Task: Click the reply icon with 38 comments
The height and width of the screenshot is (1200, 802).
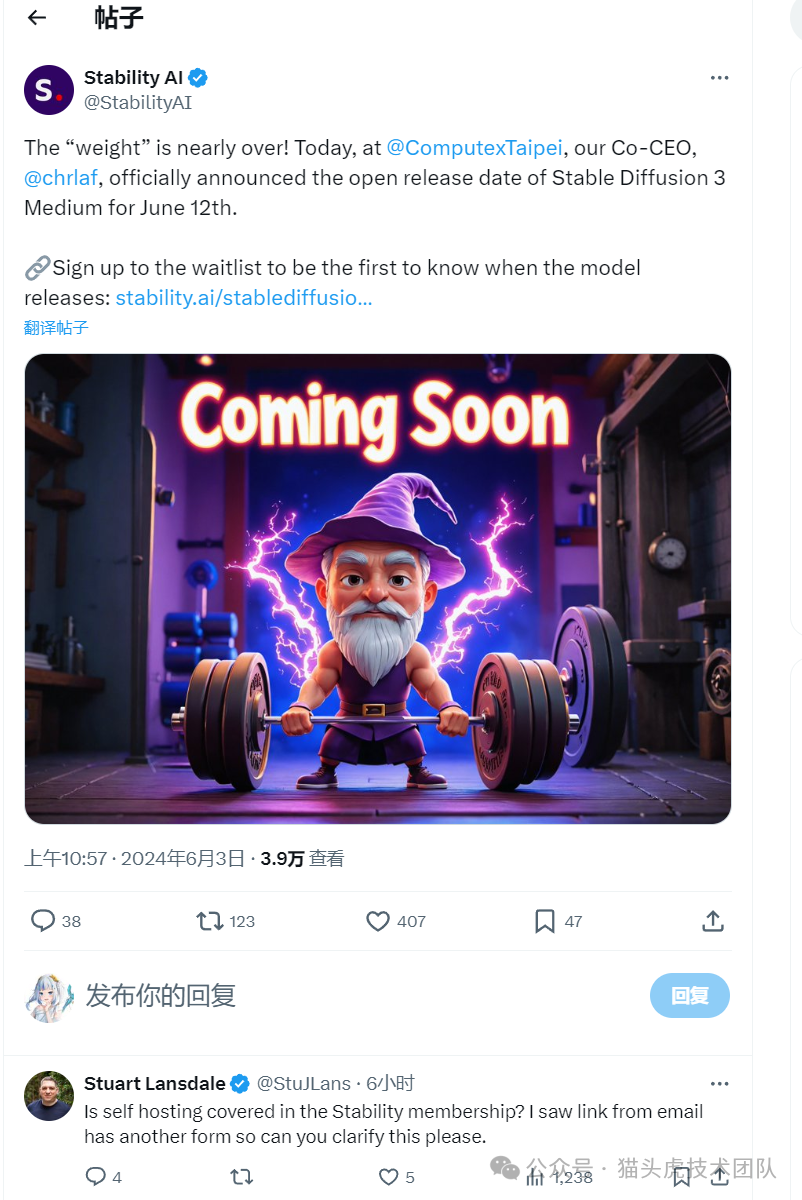Action: coord(43,921)
